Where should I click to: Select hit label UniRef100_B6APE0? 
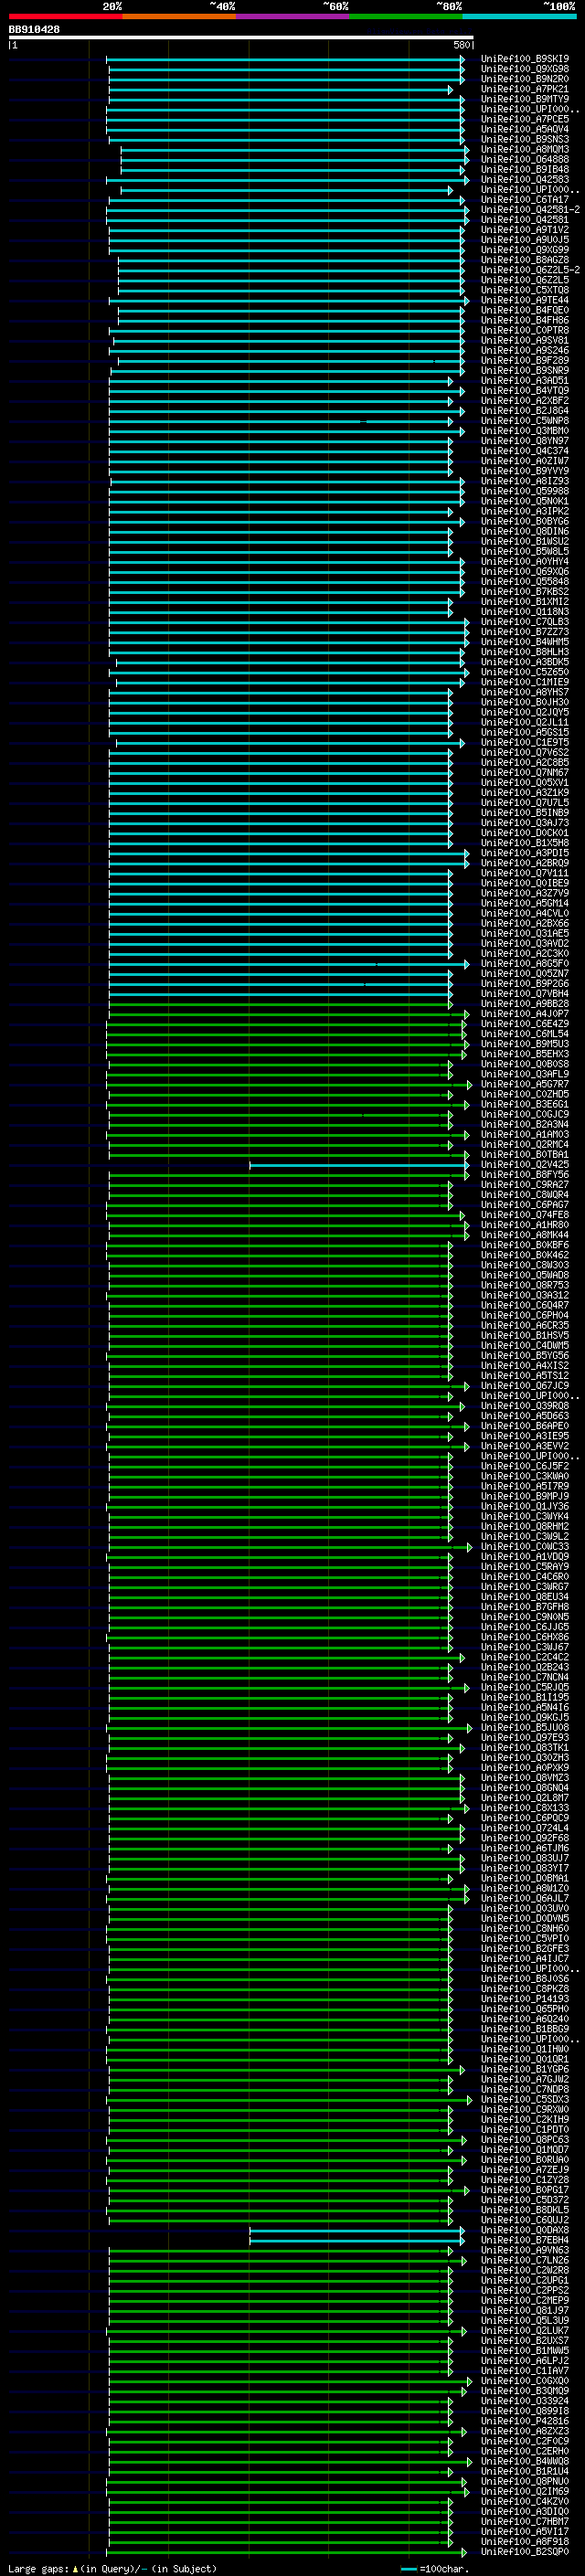[x=524, y=1426]
